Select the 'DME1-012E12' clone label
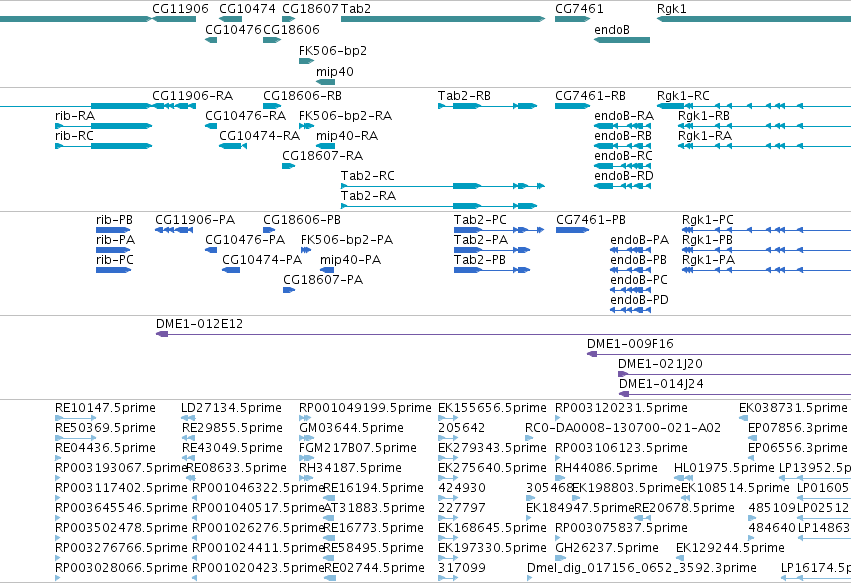The image size is (851, 583). click(x=199, y=324)
